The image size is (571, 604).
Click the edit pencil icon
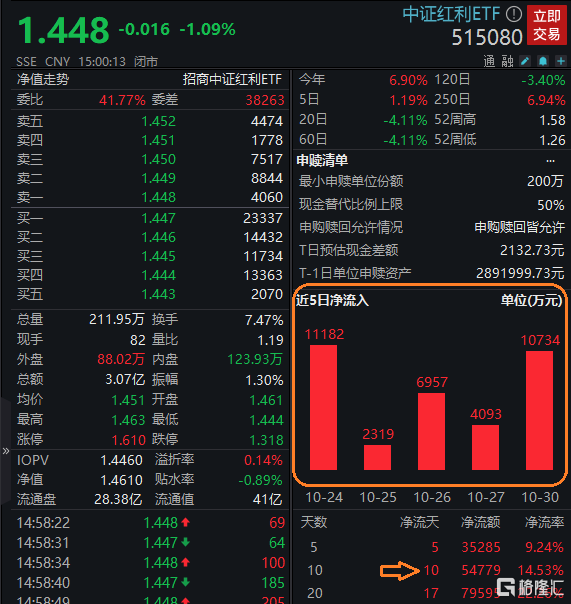pyautogui.click(x=525, y=61)
